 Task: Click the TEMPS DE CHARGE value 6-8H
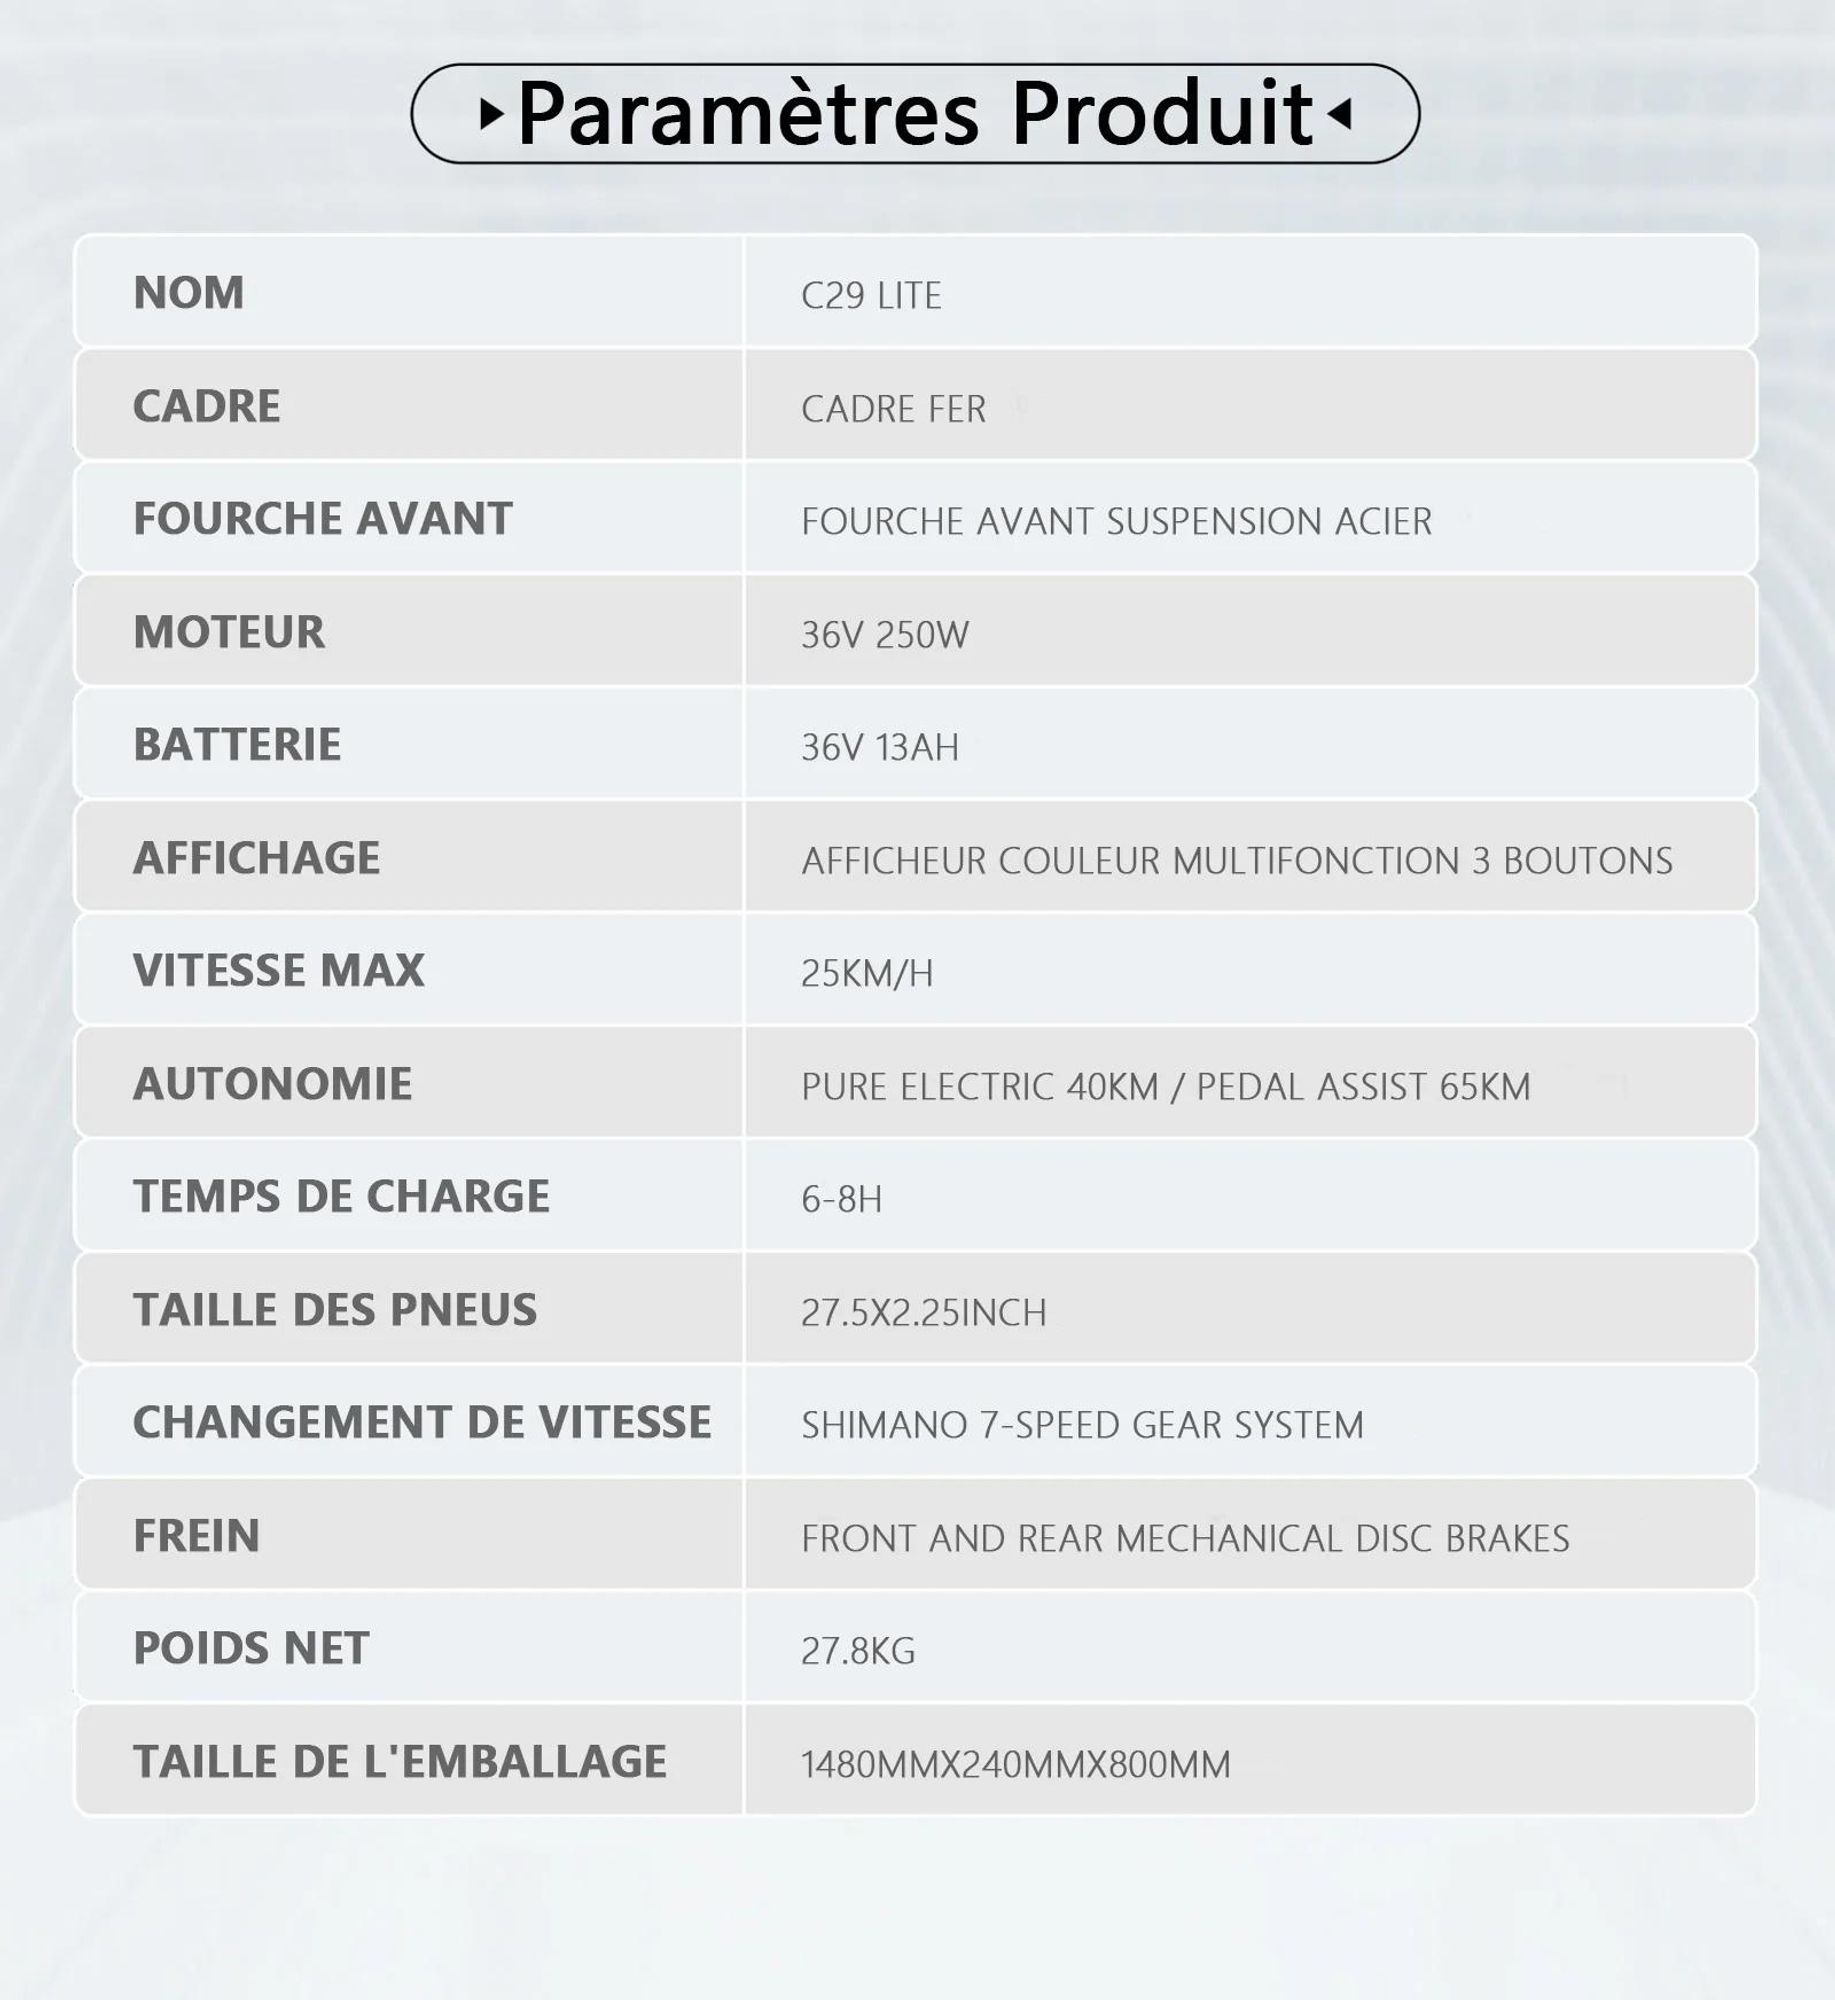[841, 1199]
